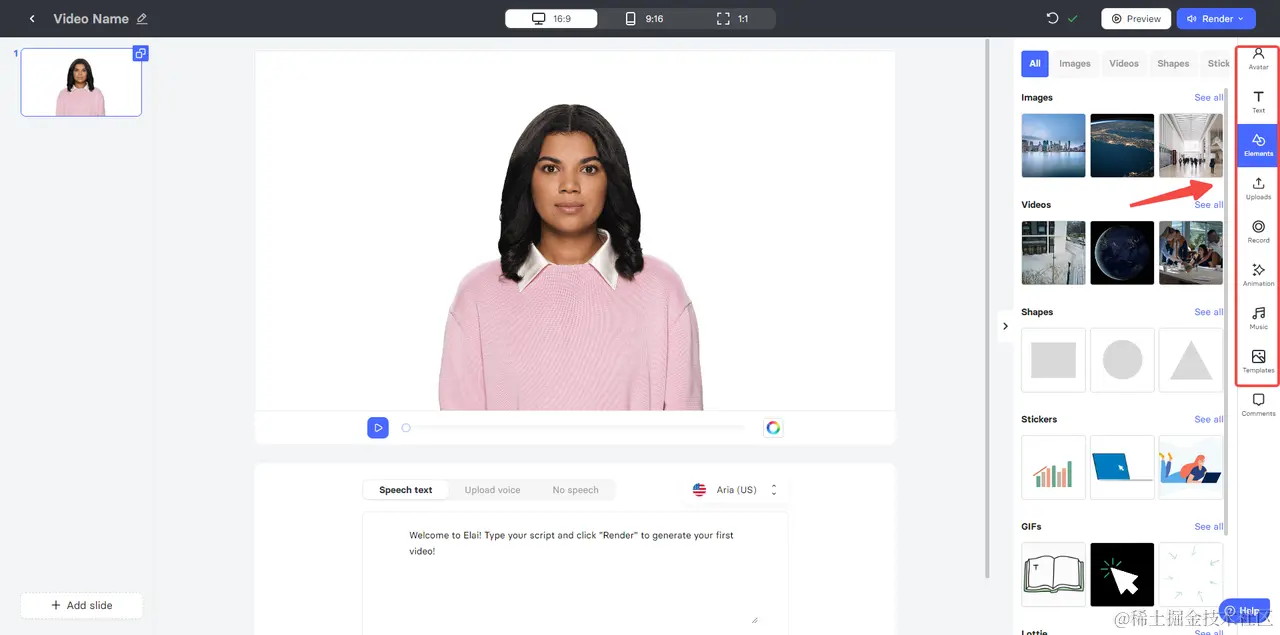This screenshot has width=1280, height=635.
Task: Open the background color wheel picker
Action: click(x=773, y=427)
